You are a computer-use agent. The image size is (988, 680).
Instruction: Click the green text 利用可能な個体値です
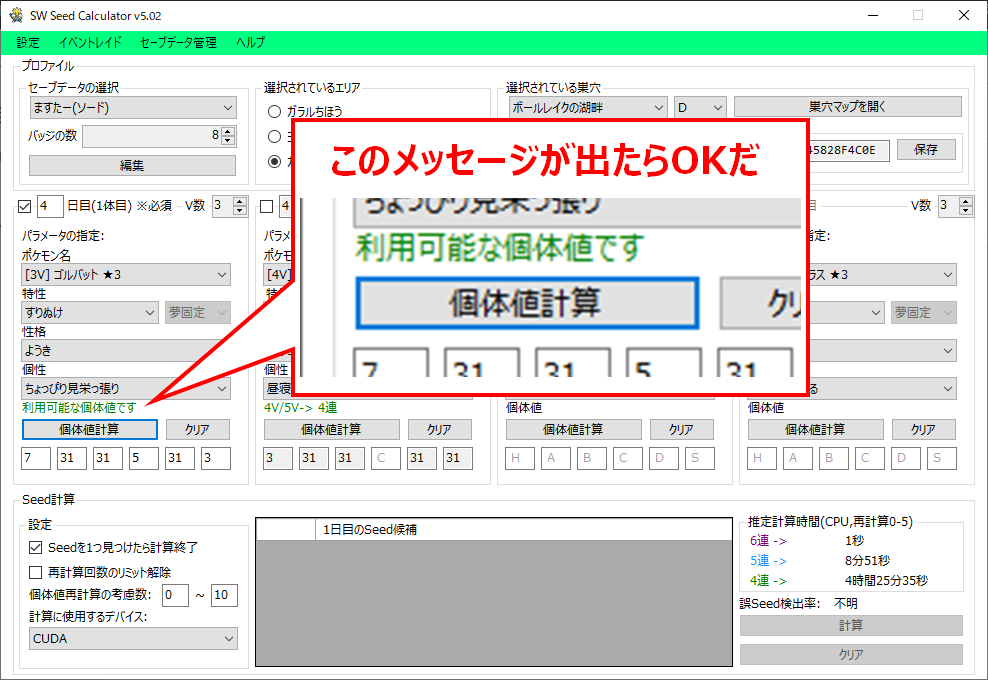click(x=79, y=408)
